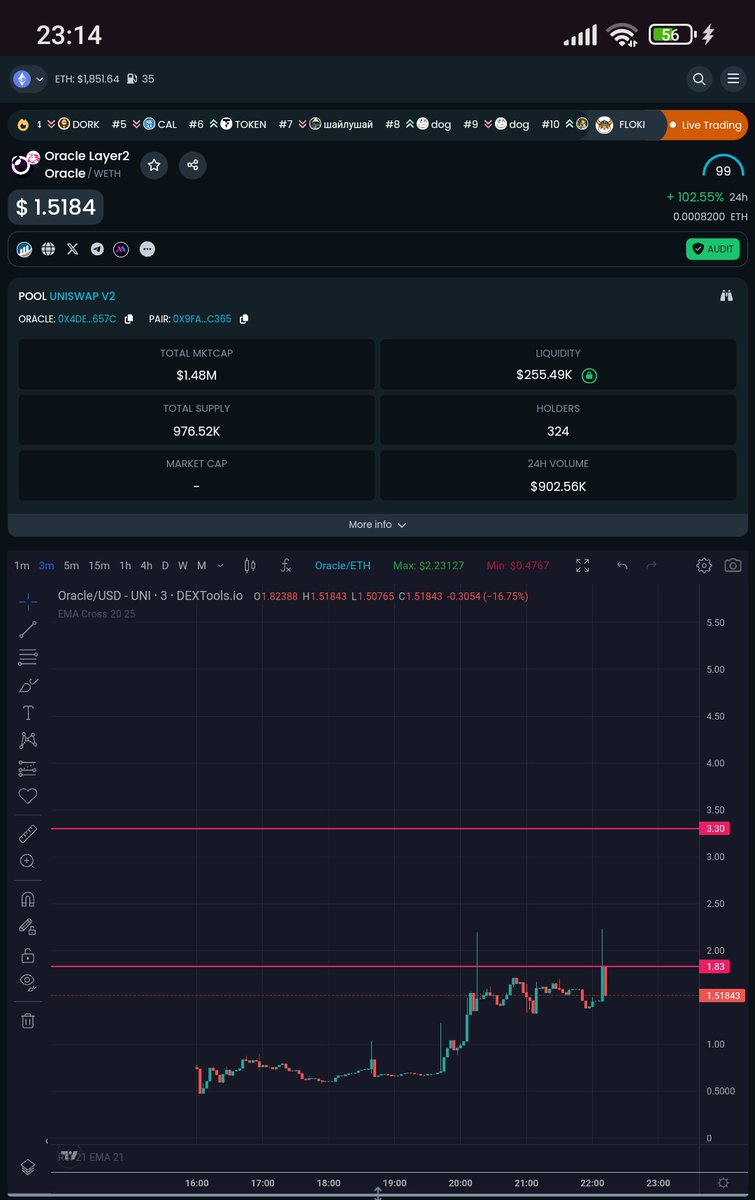Open hot pair #7 шайлушай
Viewport: 755px width, 1200px height.
pyautogui.click(x=325, y=125)
